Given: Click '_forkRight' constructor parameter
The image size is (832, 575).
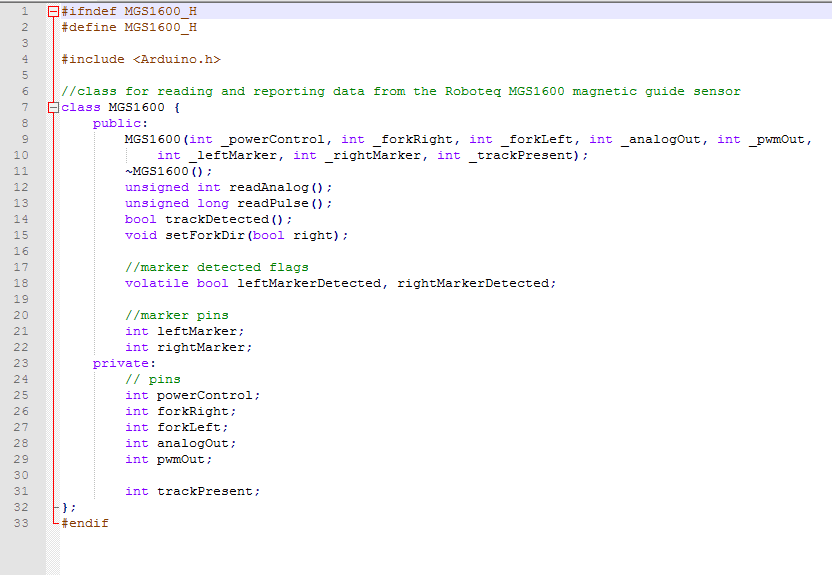Looking at the screenshot, I should (413, 140).
